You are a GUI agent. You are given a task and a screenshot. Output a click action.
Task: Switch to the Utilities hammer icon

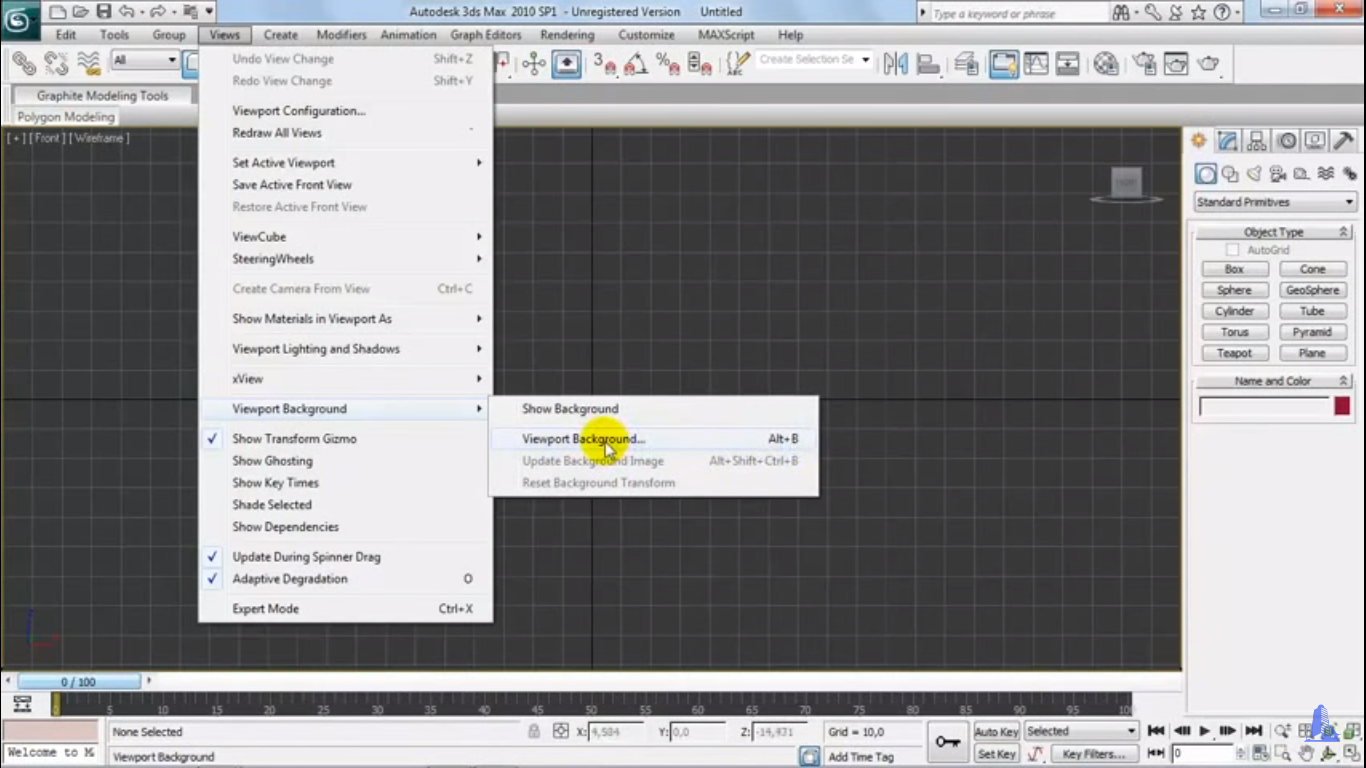pos(1343,141)
